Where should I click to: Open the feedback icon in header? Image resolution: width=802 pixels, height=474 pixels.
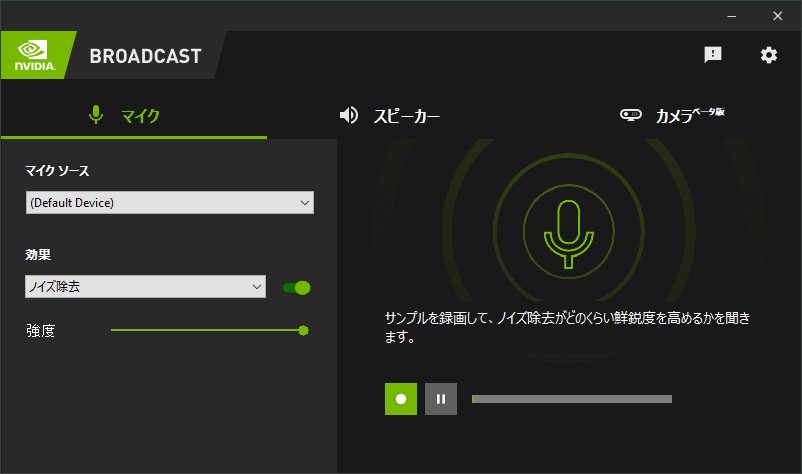click(x=712, y=55)
